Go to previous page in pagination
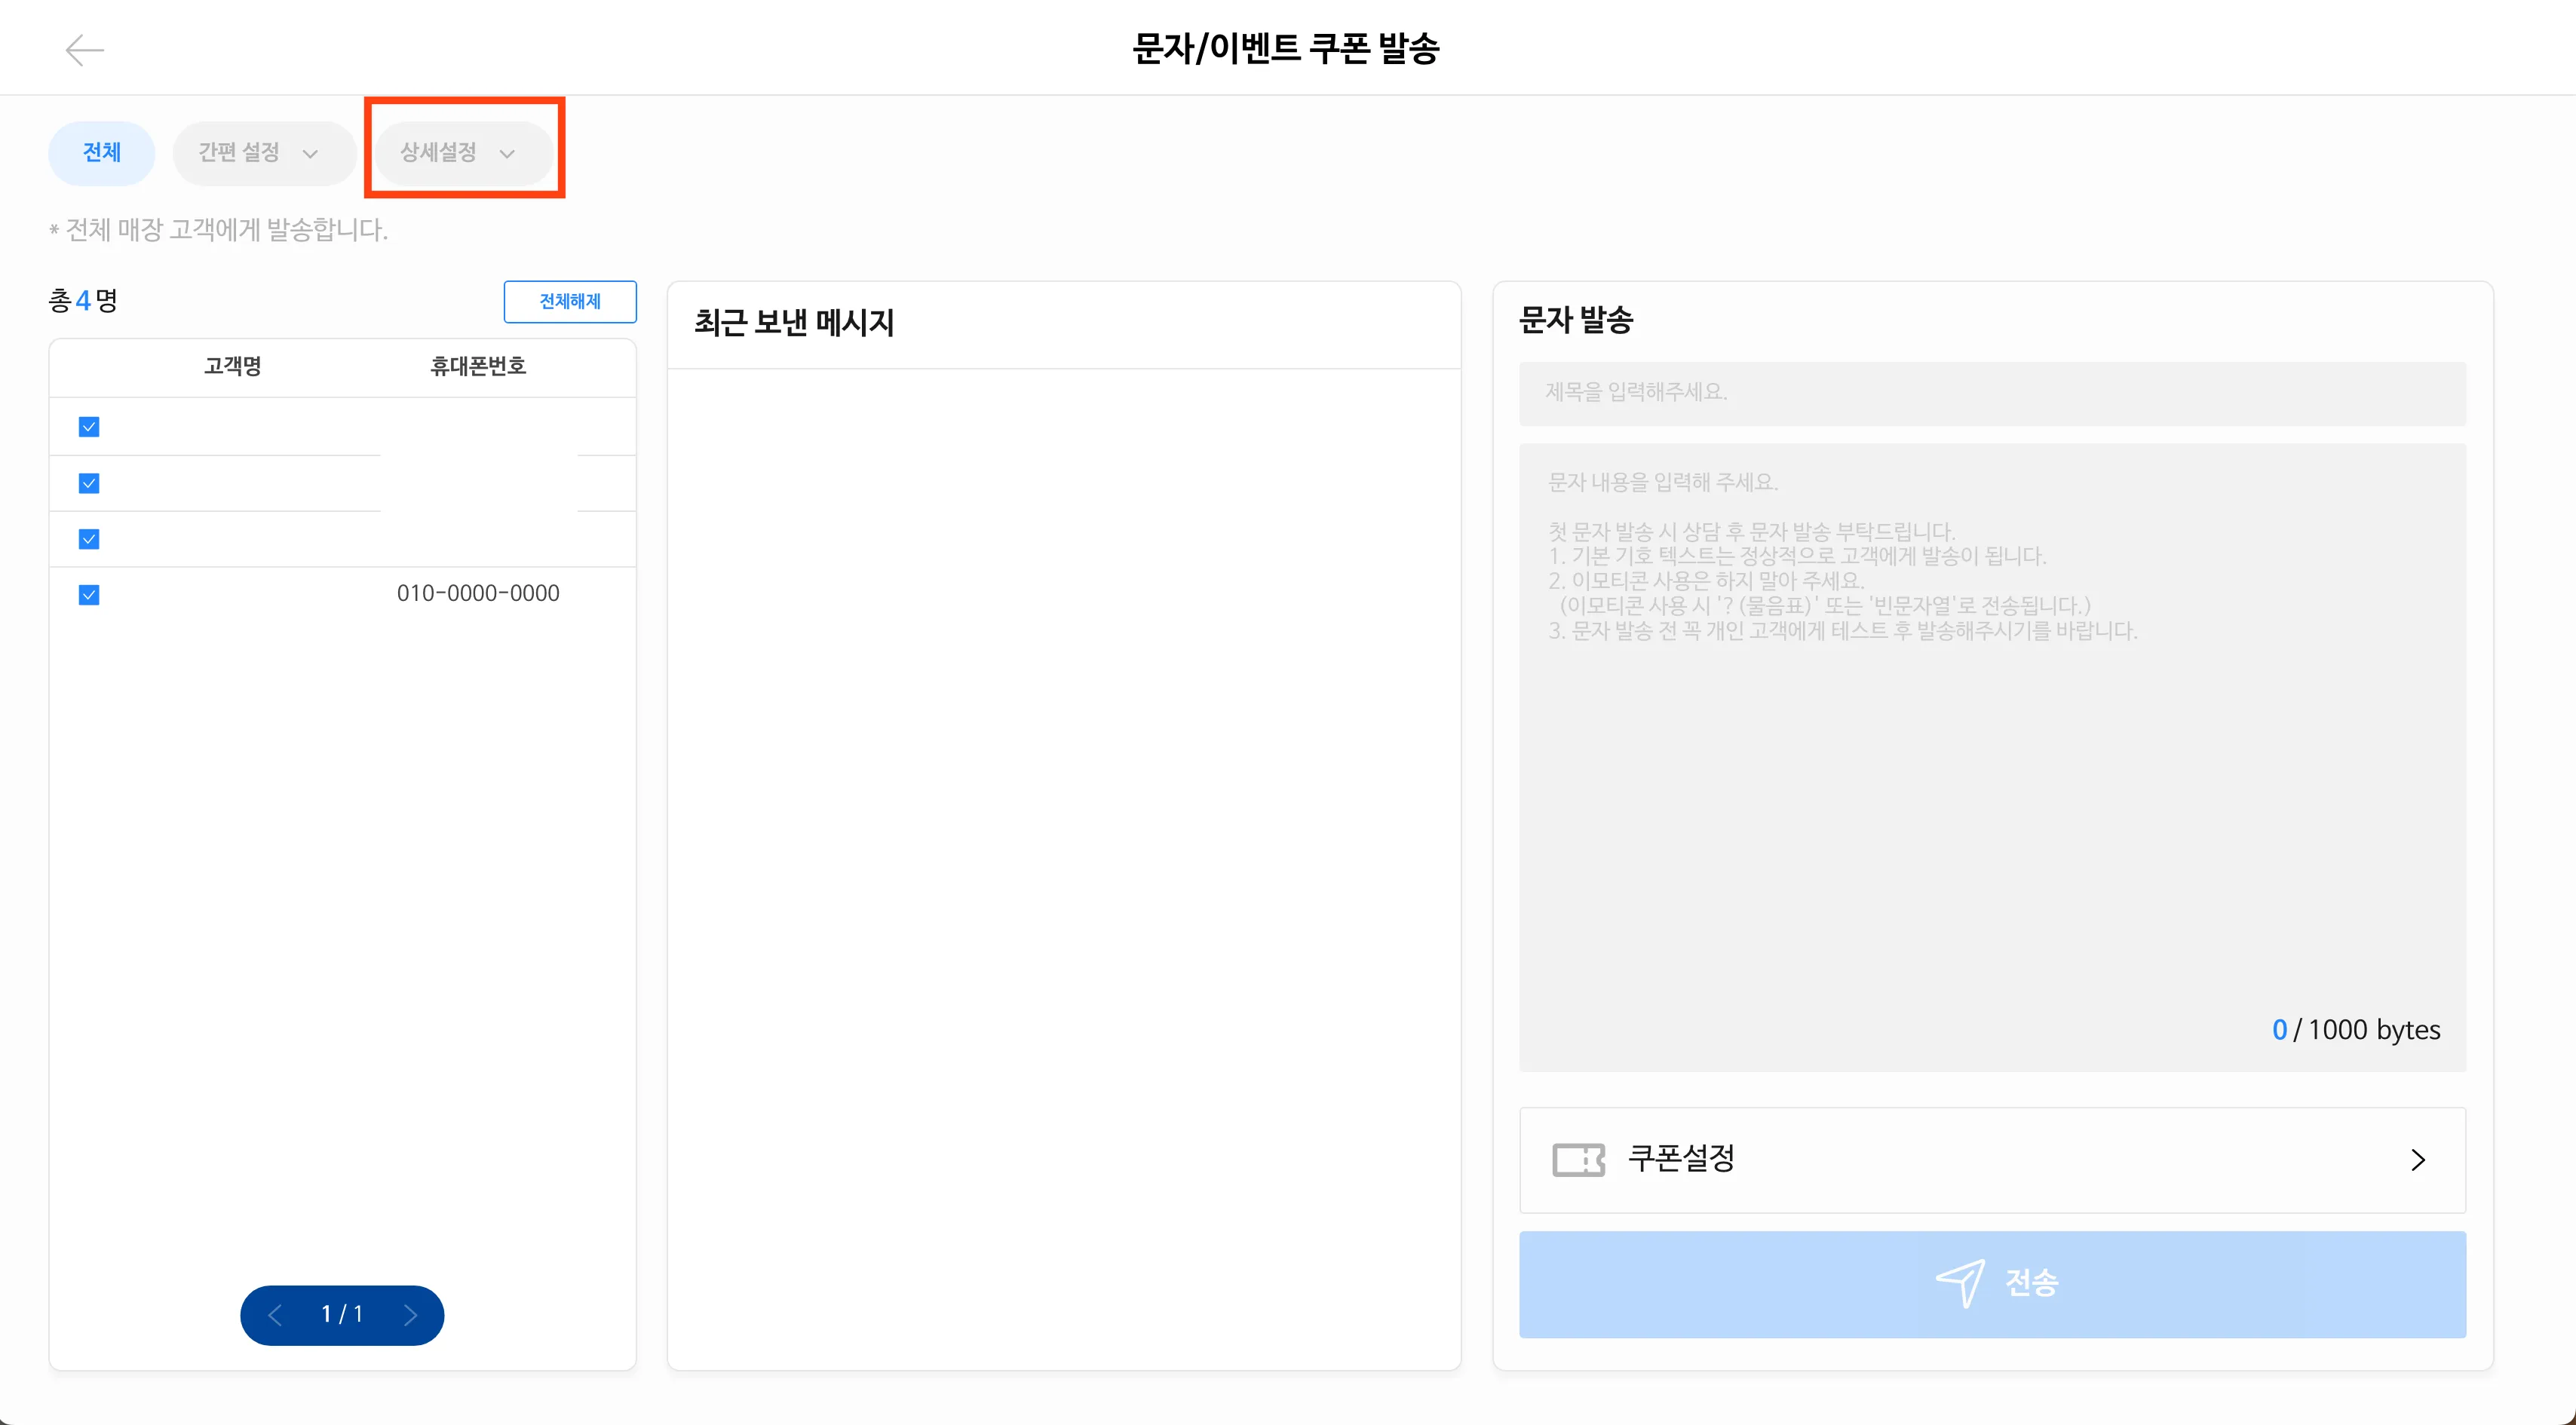This screenshot has height=1425, width=2576. (x=276, y=1315)
